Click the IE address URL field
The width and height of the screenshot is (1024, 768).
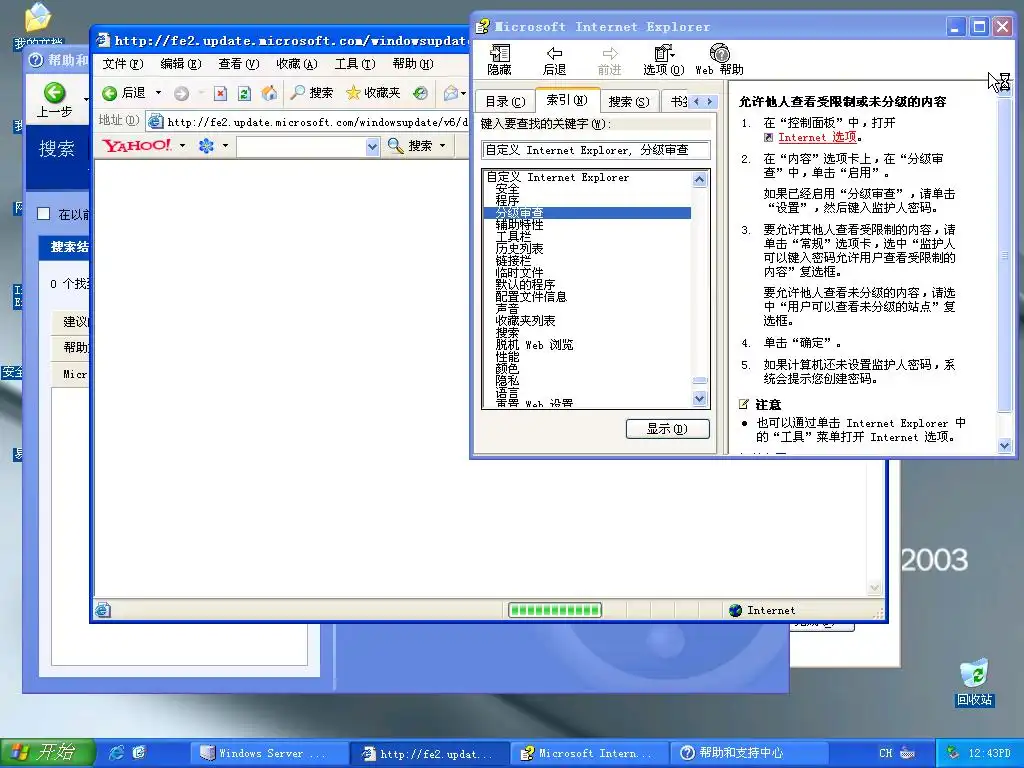pyautogui.click(x=317, y=122)
